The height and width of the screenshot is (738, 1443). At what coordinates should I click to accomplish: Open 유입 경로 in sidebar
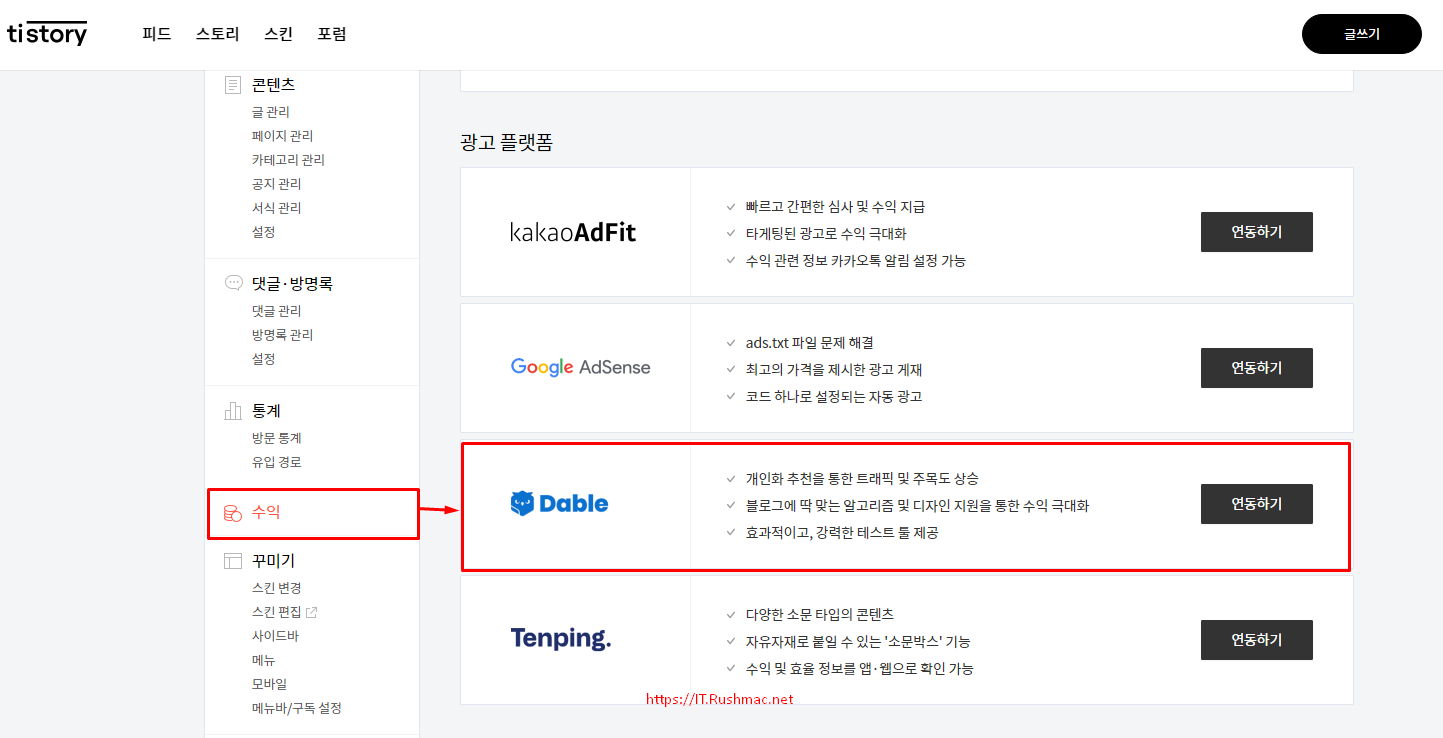(277, 462)
